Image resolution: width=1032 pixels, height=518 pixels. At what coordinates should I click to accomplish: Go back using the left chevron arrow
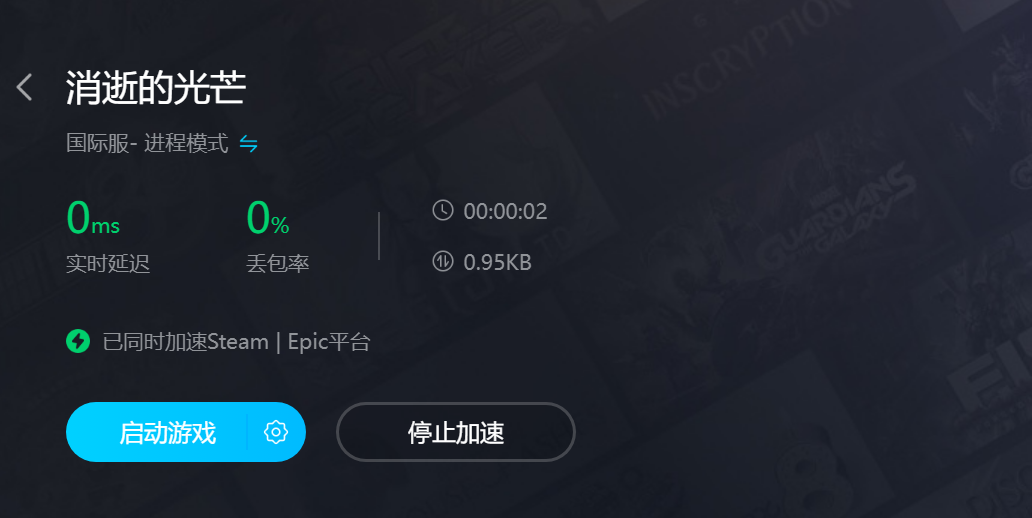[x=24, y=87]
